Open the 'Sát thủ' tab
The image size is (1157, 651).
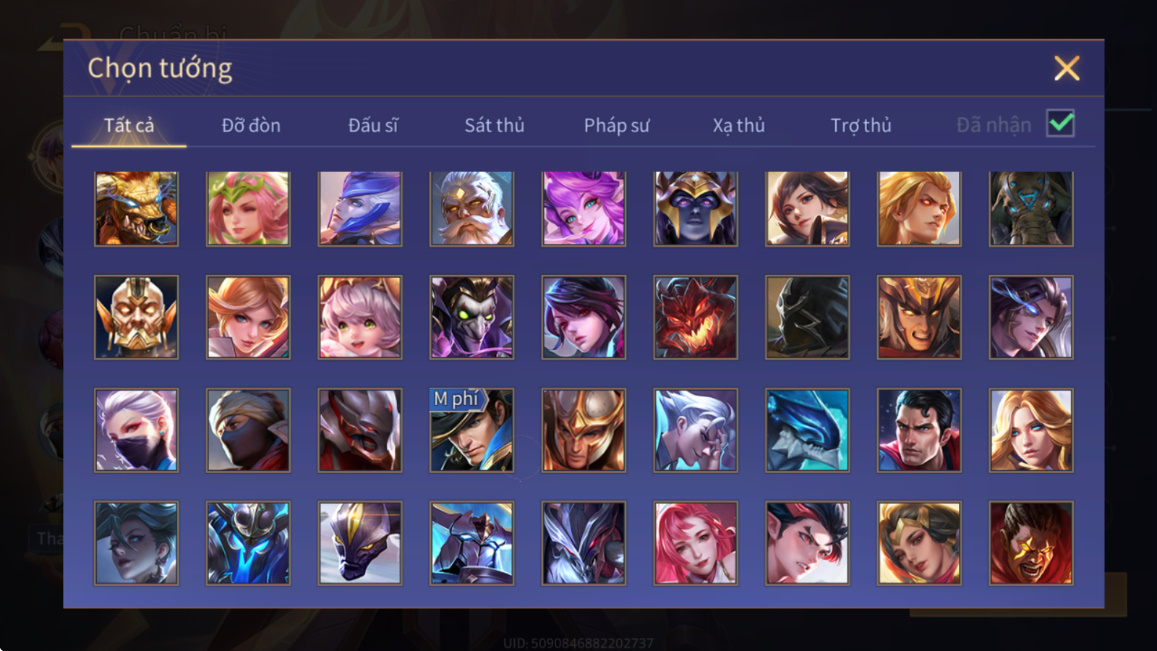coord(494,125)
